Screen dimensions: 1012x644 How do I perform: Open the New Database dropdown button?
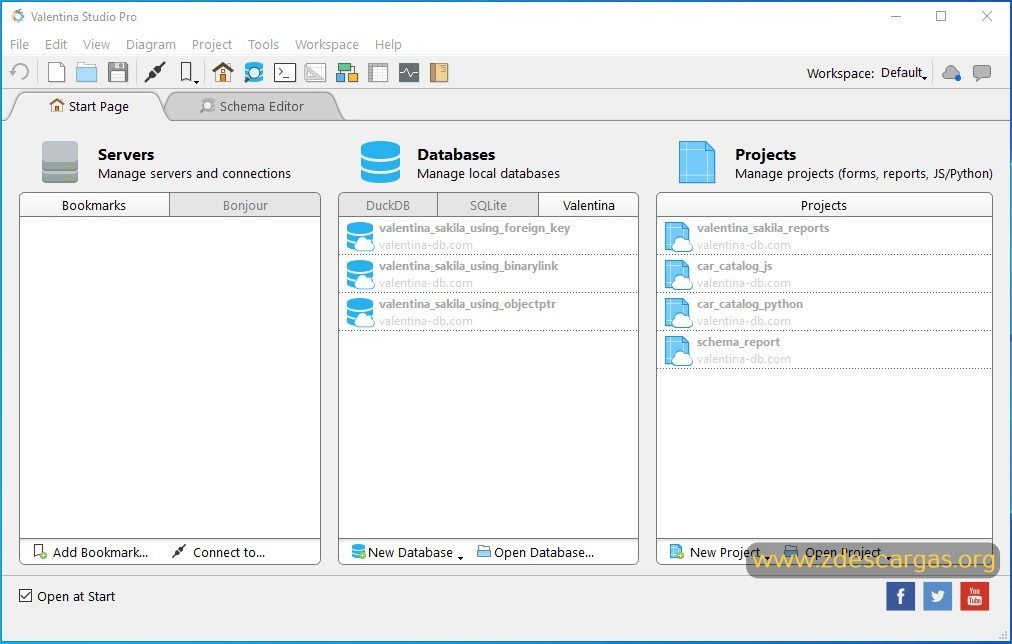(x=407, y=552)
